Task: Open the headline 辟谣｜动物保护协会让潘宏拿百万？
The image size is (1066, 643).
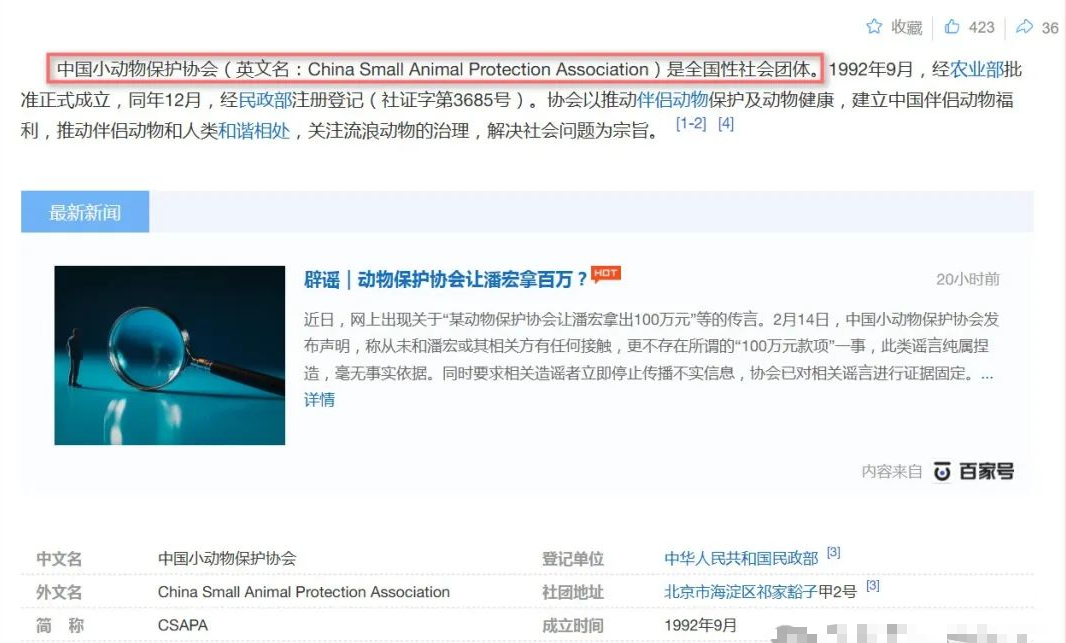Action: click(445, 279)
